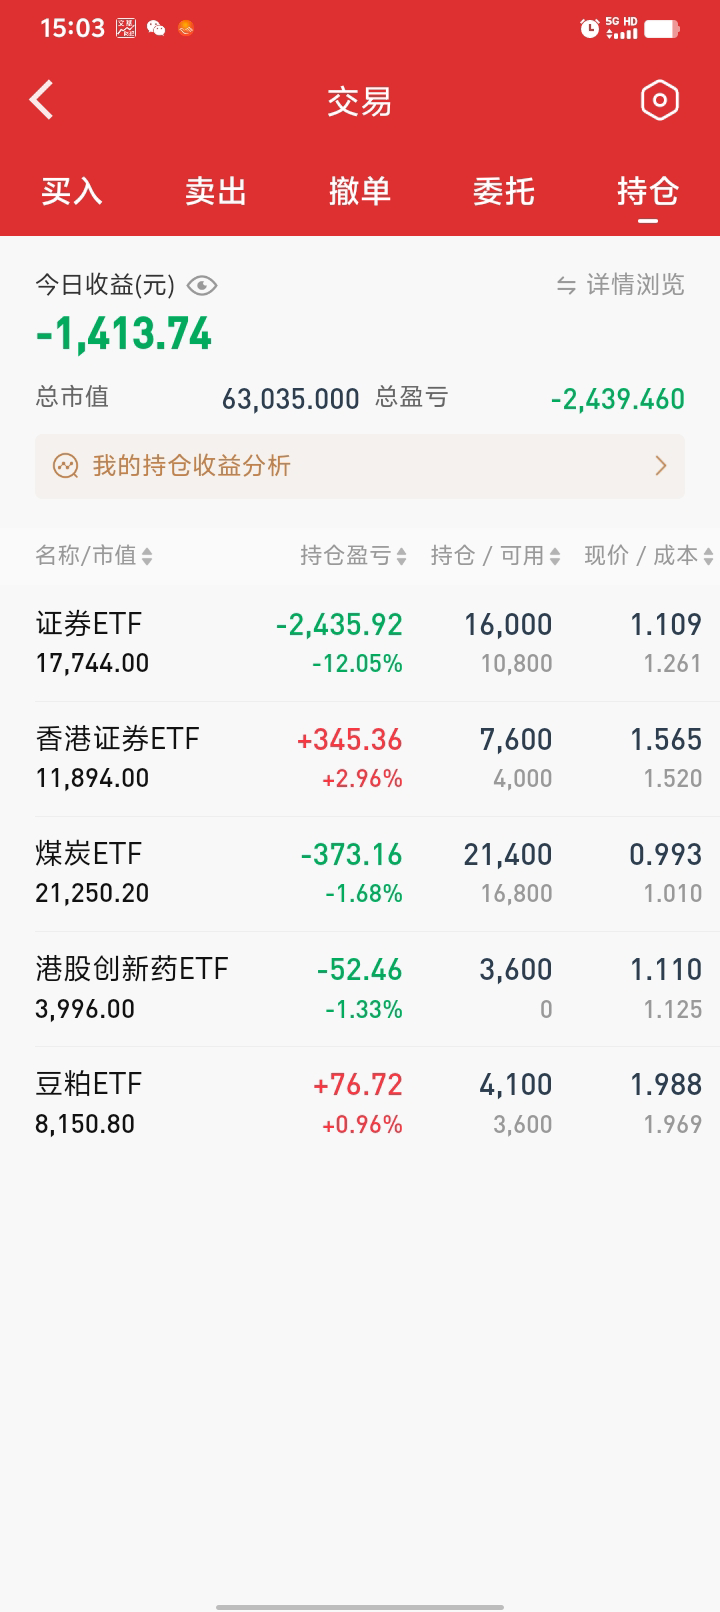This screenshot has width=720, height=1612.
Task: Tap the swap arrows icon beside 详情浏览
Action: point(566,286)
